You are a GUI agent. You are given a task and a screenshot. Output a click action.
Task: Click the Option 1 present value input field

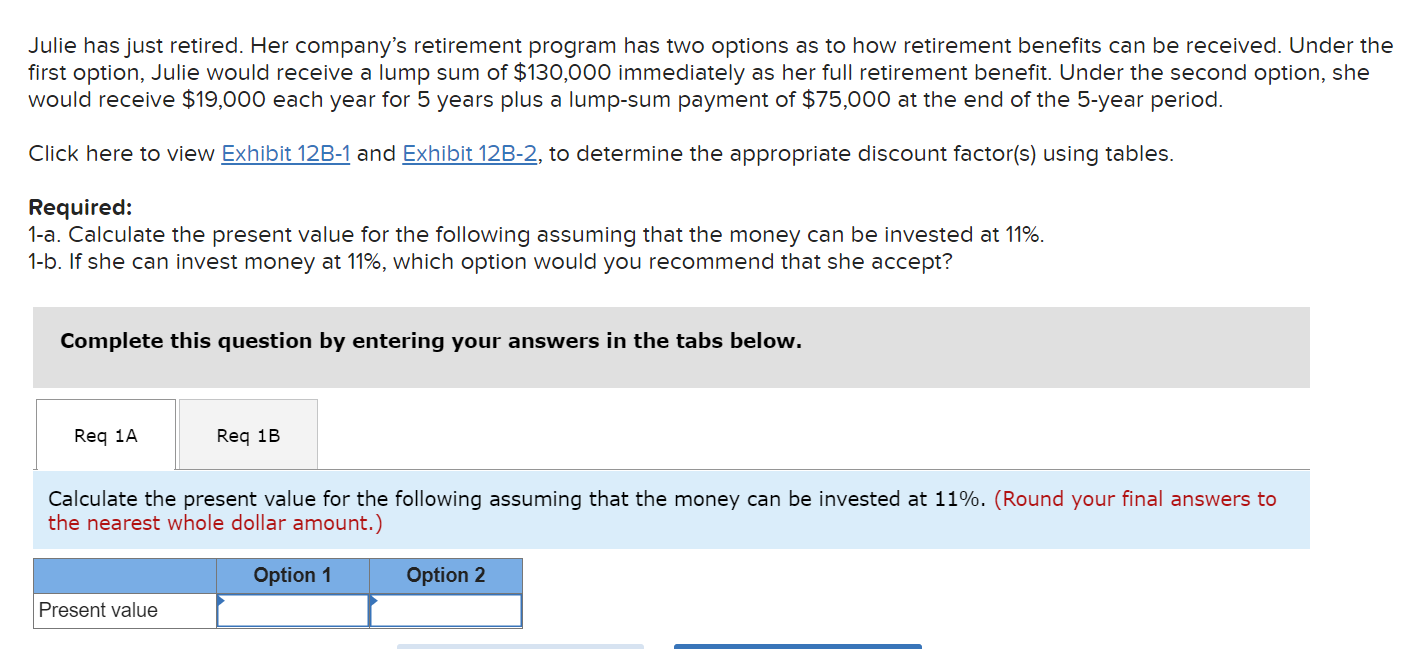click(x=295, y=610)
